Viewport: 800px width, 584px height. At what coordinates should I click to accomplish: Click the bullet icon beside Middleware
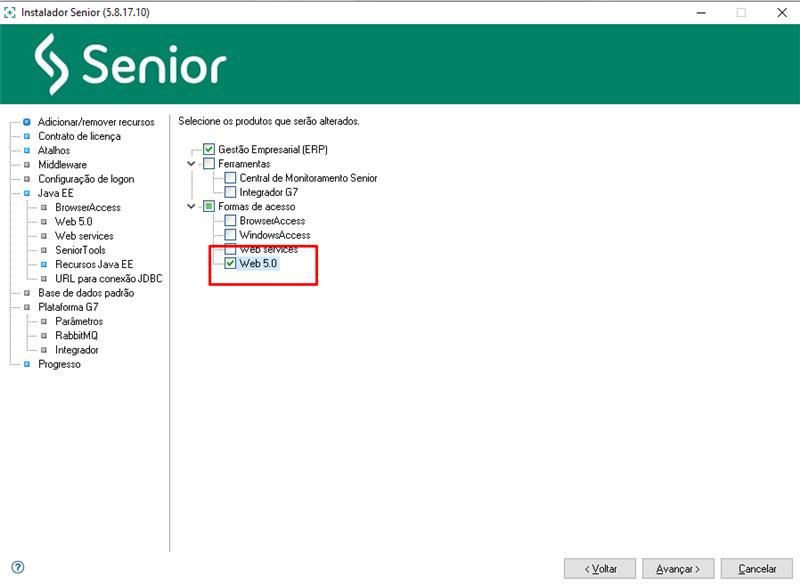coord(27,165)
